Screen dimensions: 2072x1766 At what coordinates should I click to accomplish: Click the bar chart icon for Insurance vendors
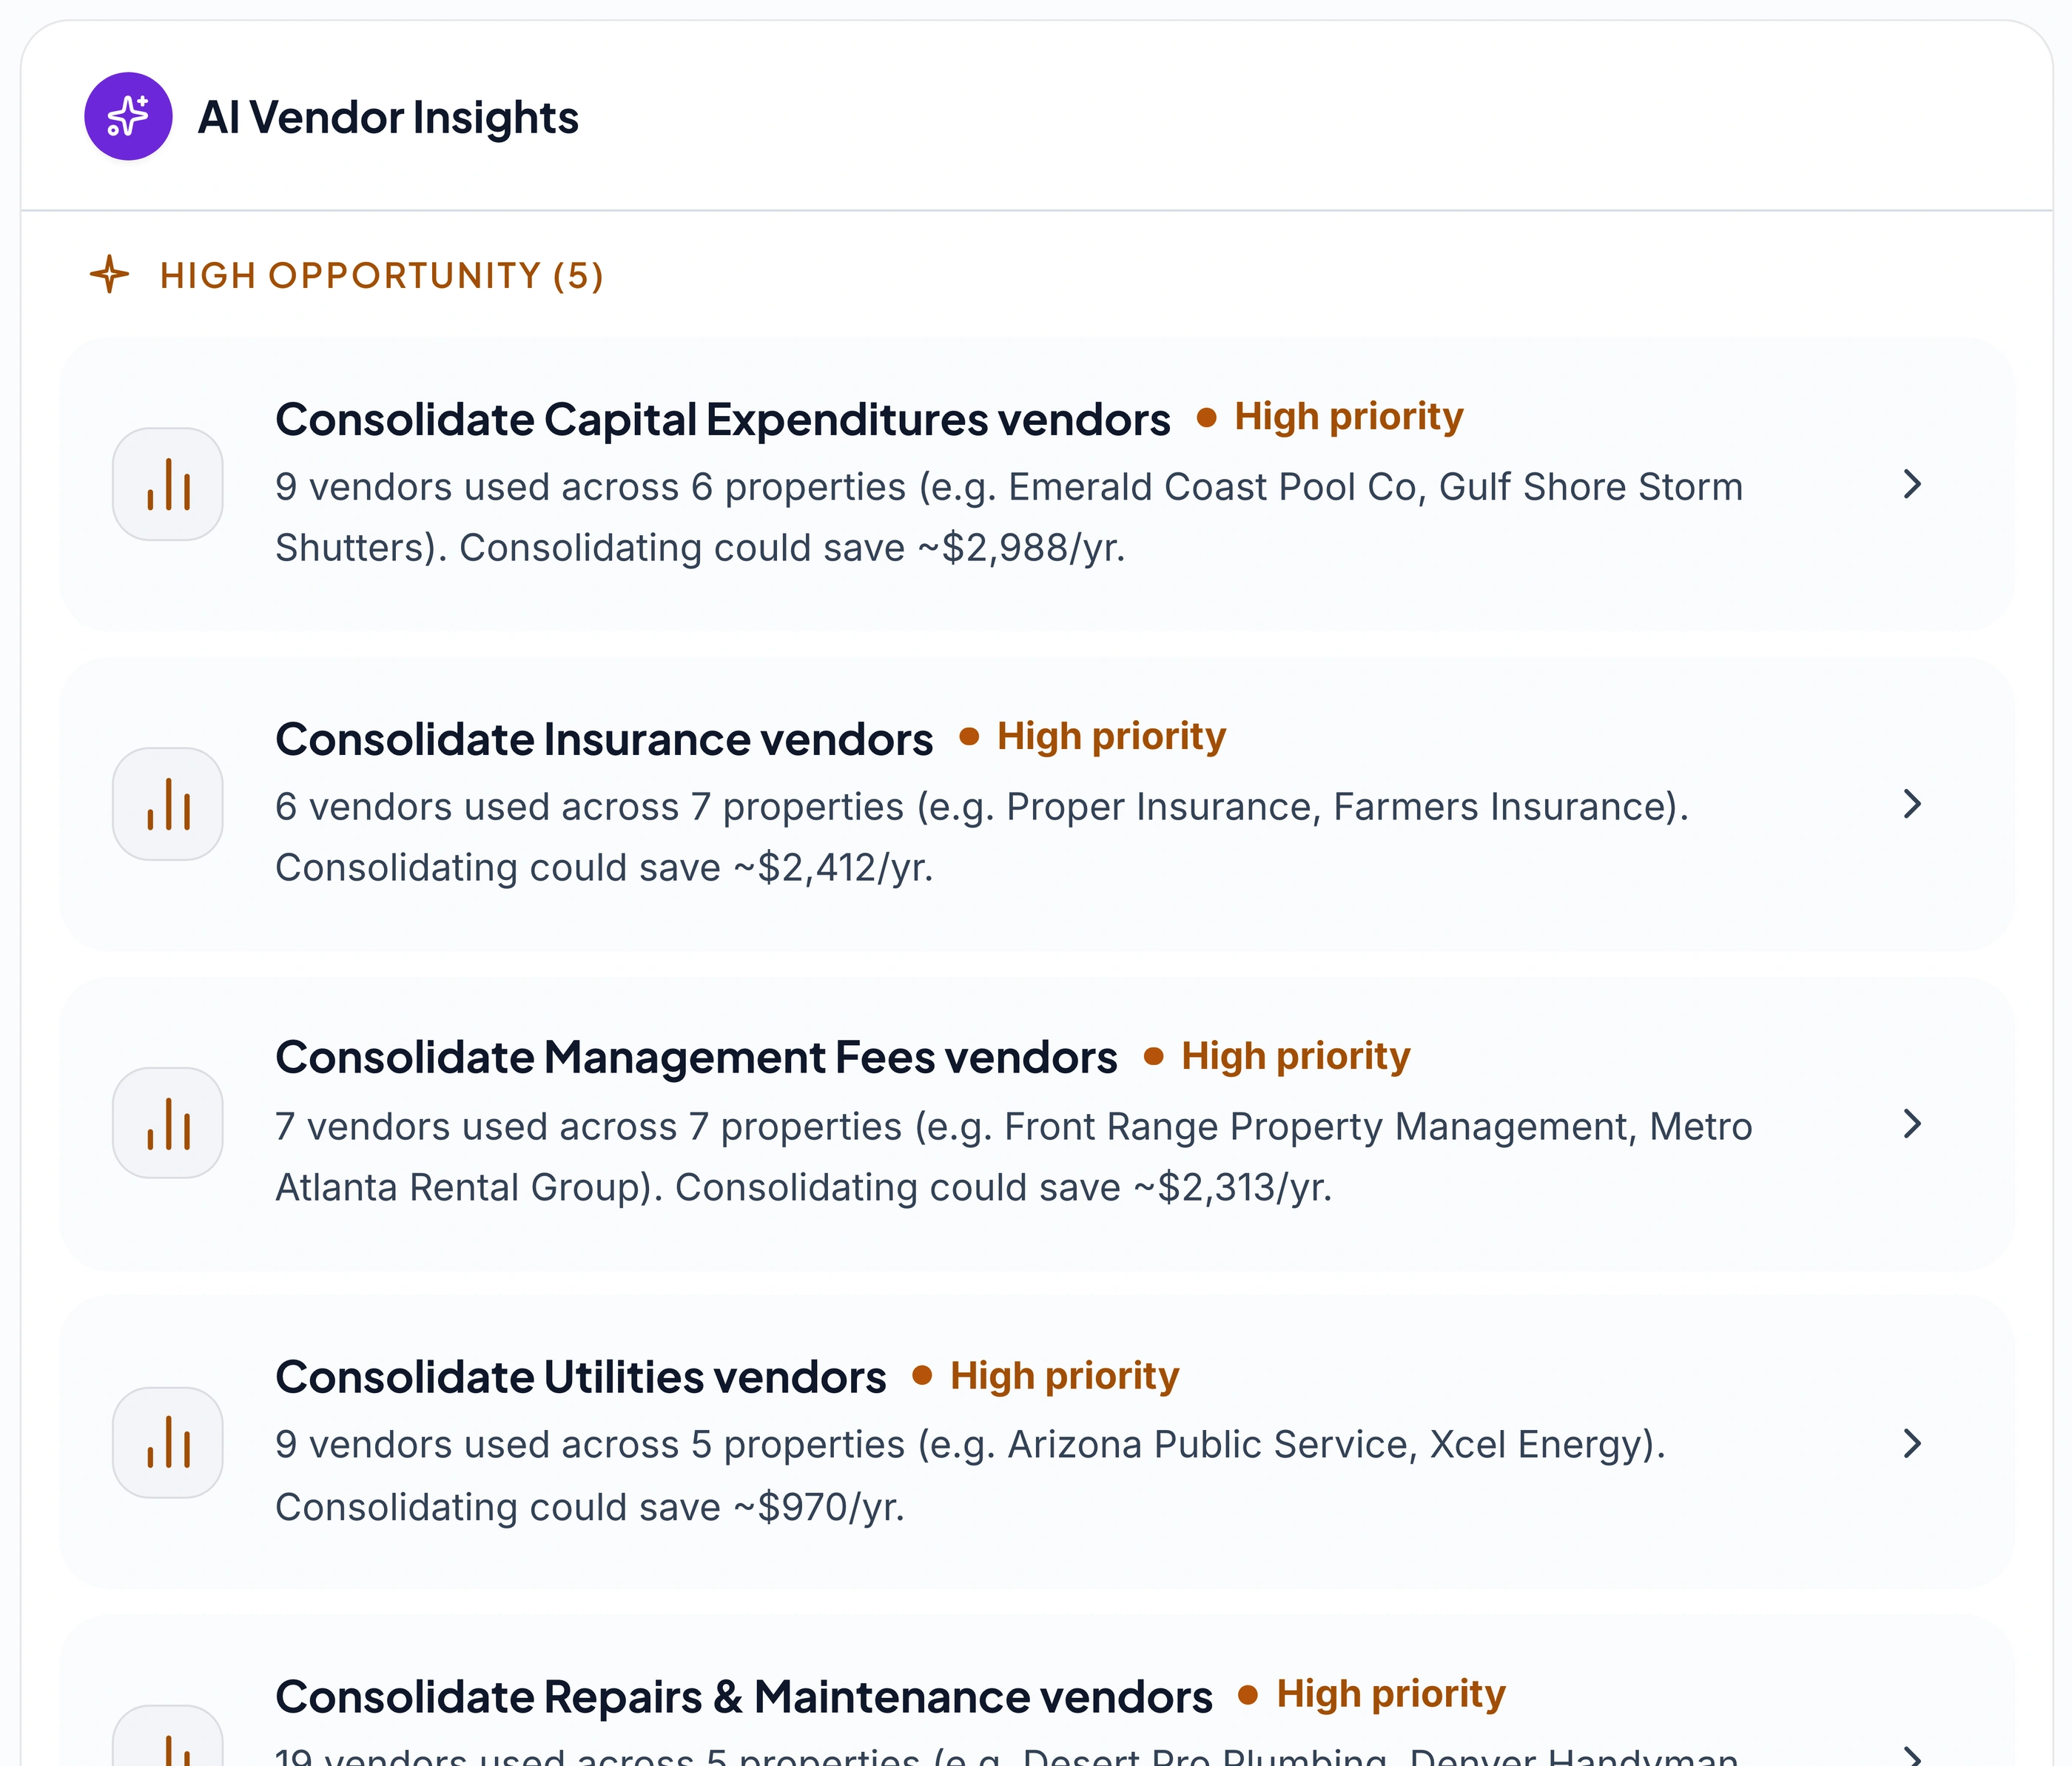point(167,804)
